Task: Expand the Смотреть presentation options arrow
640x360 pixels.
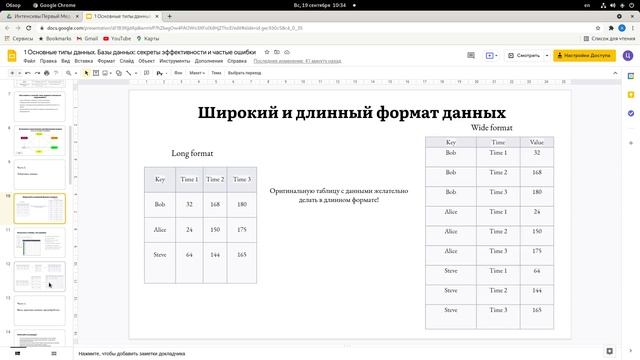Action: (547, 55)
